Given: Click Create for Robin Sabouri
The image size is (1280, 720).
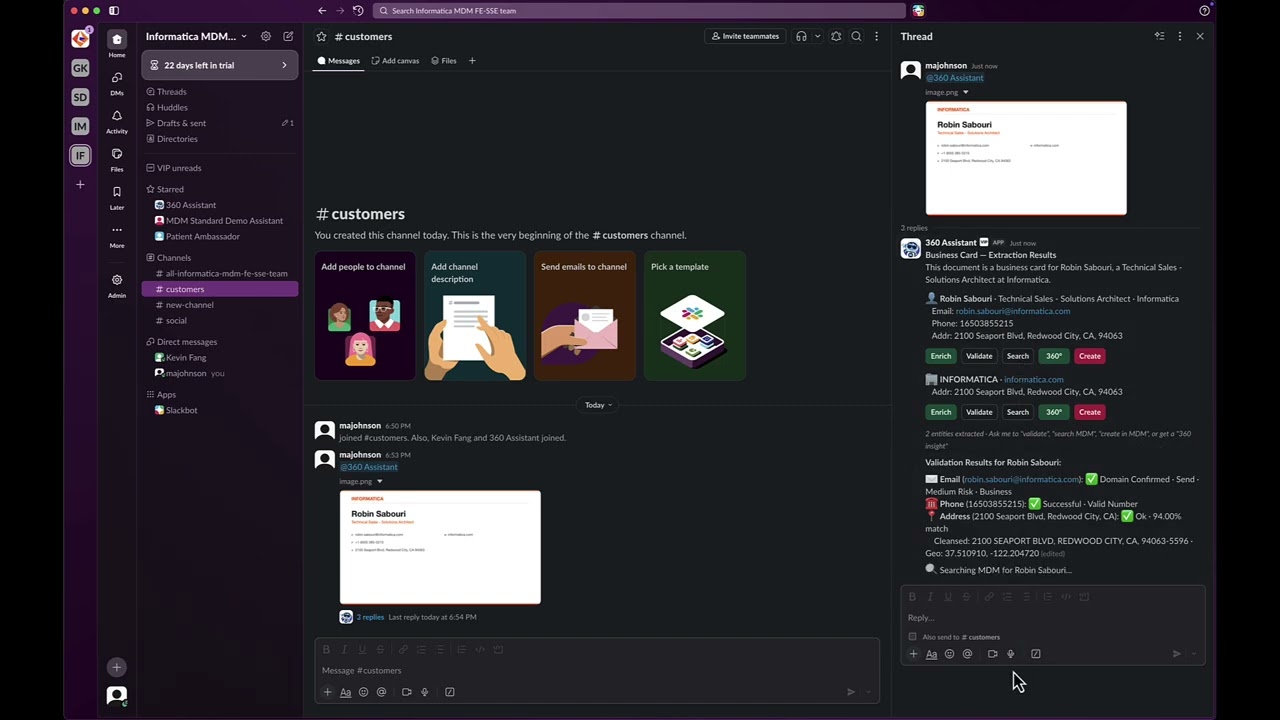Looking at the screenshot, I should (1090, 356).
